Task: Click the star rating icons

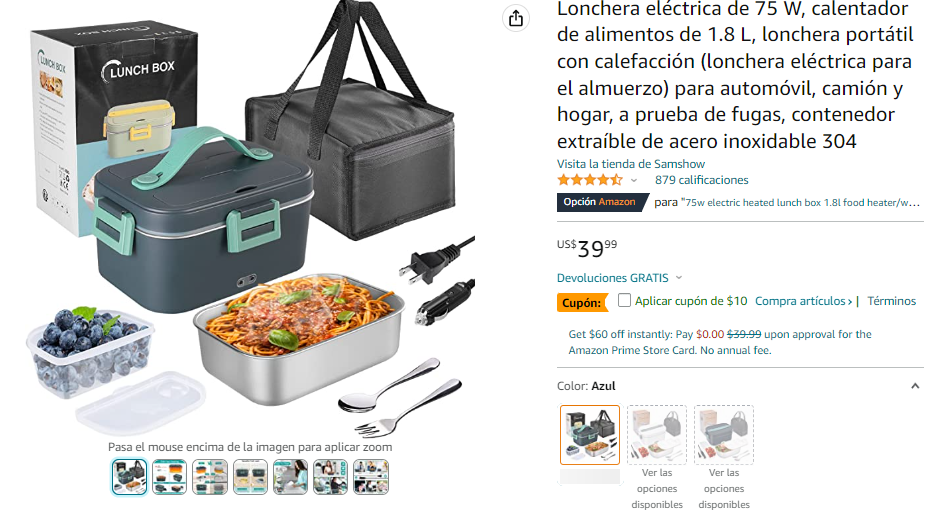Action: pos(590,180)
